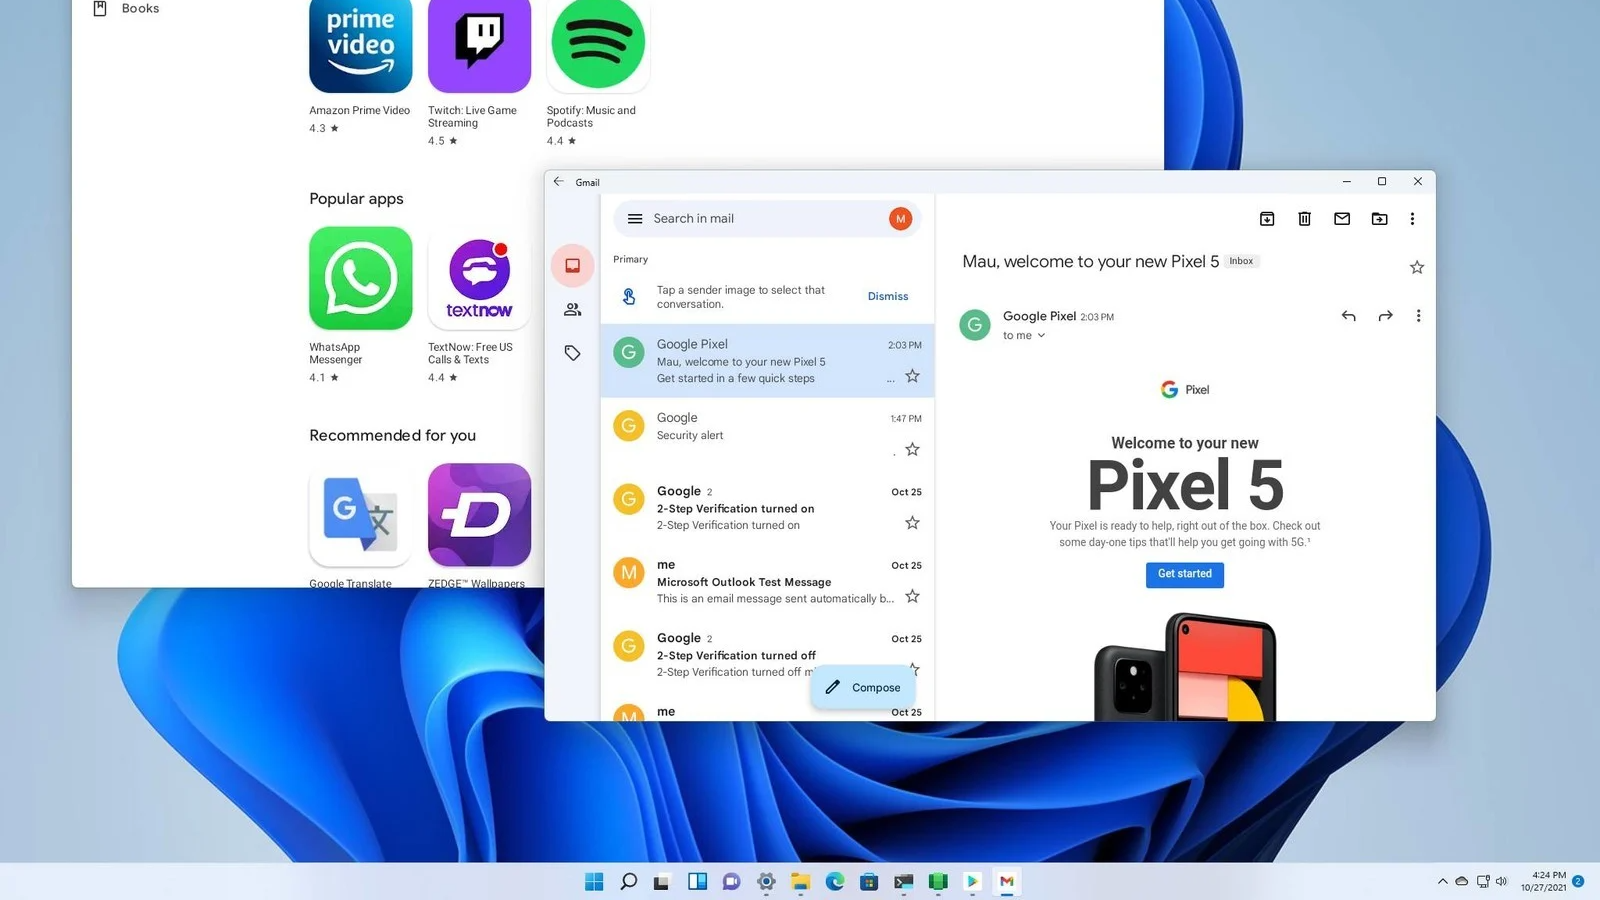Delete the open email with trash icon
This screenshot has height=900, width=1600.
tap(1304, 219)
